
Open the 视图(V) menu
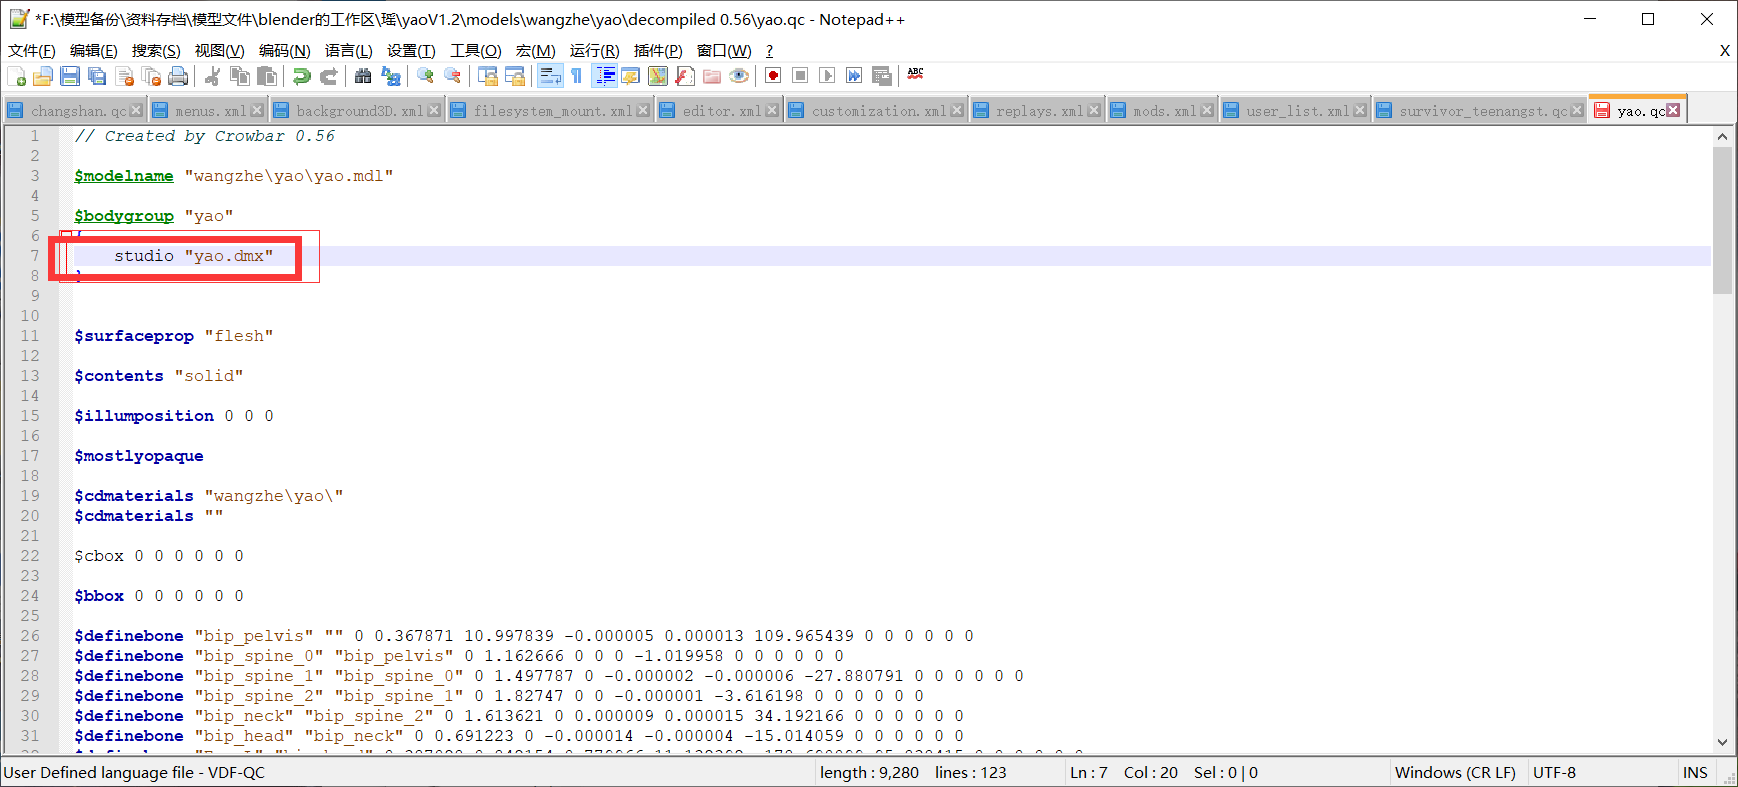click(219, 50)
